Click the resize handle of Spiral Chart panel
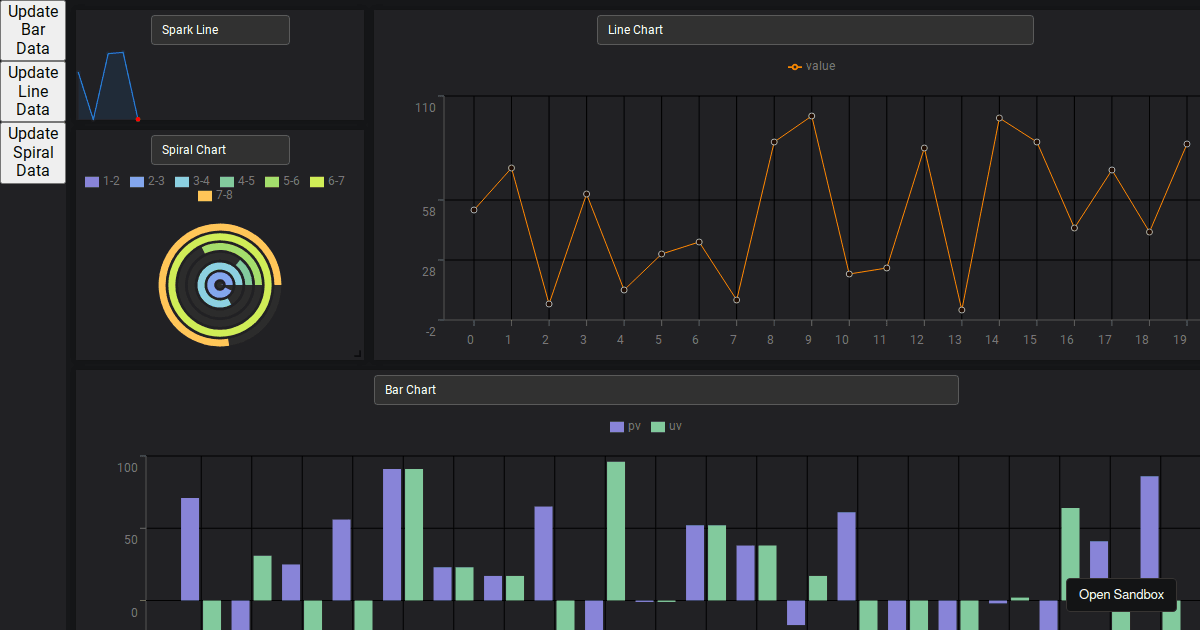This screenshot has height=630, width=1200. click(358, 354)
